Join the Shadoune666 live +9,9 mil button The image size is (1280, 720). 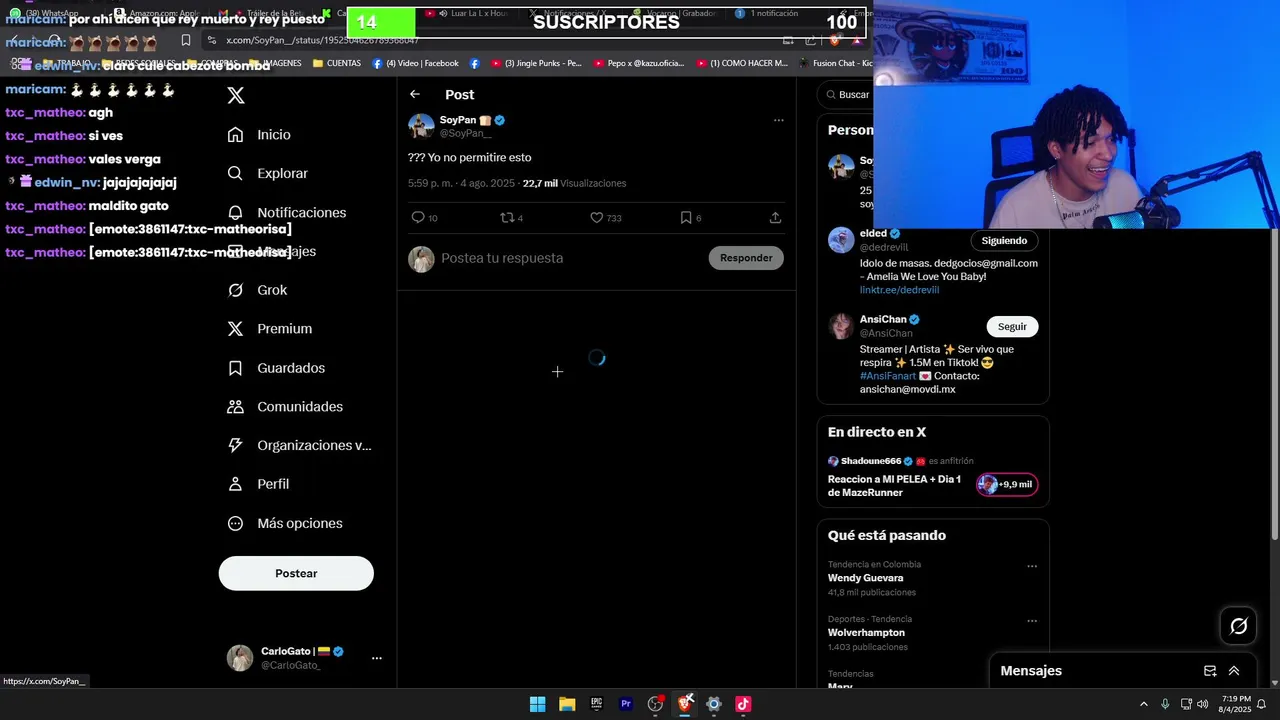tap(1007, 484)
